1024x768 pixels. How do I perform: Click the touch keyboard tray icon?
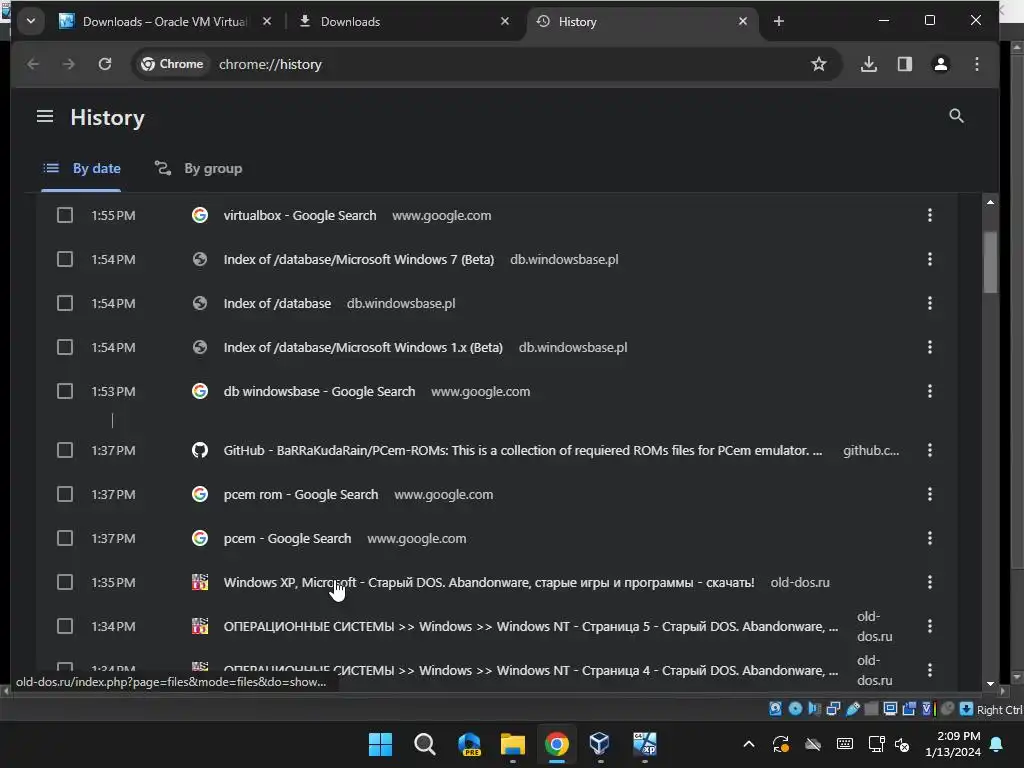pos(844,744)
